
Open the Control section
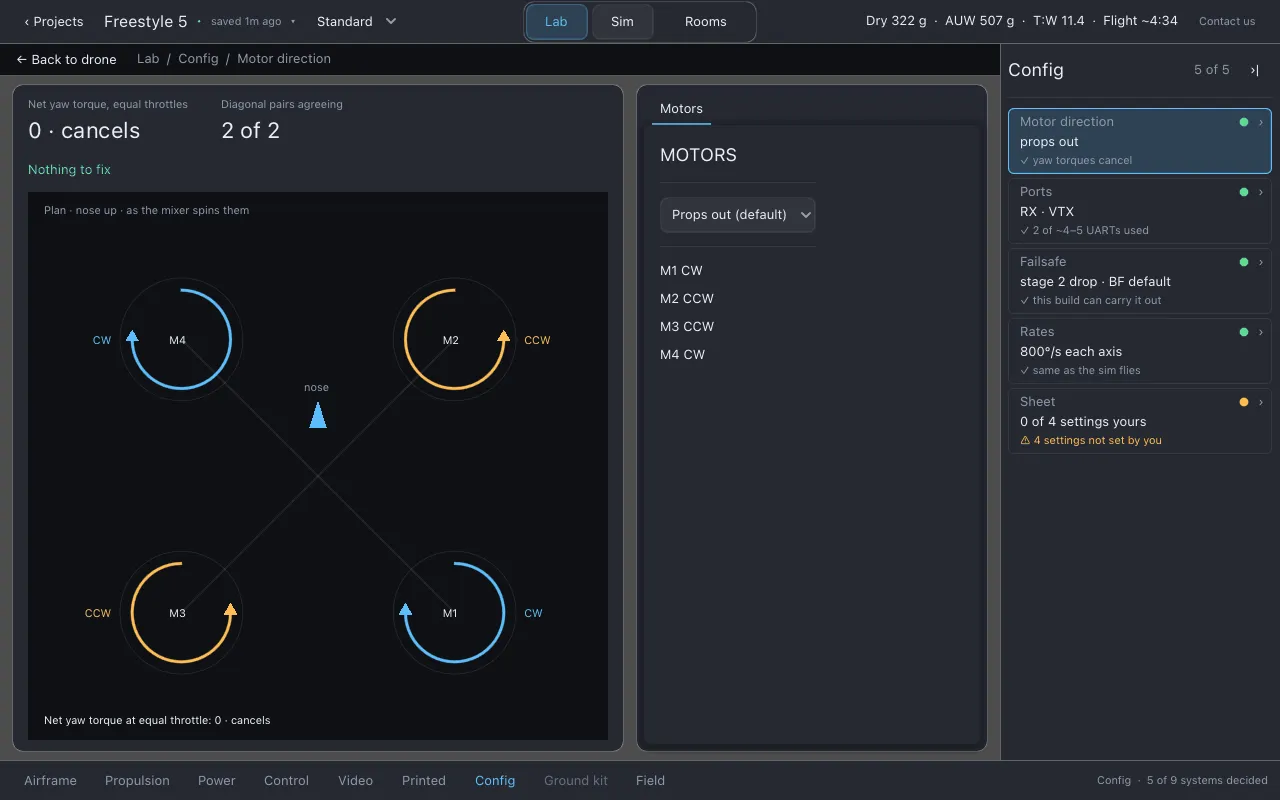tap(287, 780)
